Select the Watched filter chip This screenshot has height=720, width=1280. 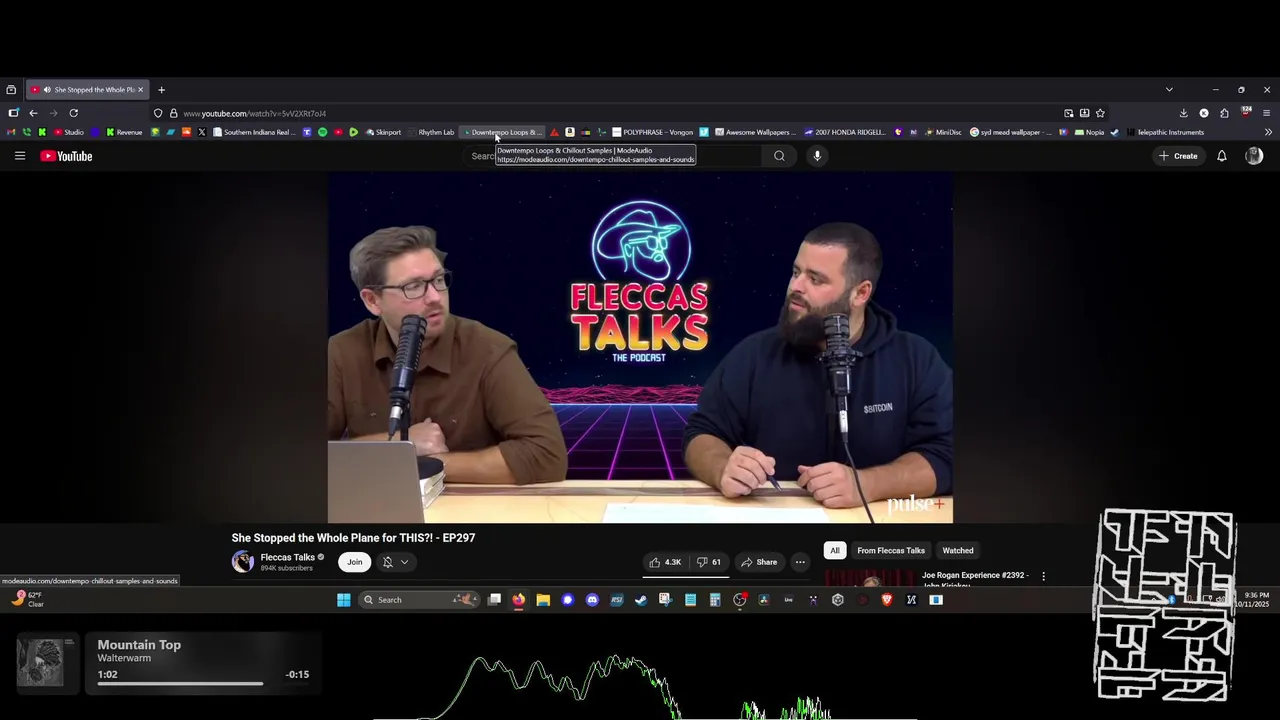coord(958,550)
